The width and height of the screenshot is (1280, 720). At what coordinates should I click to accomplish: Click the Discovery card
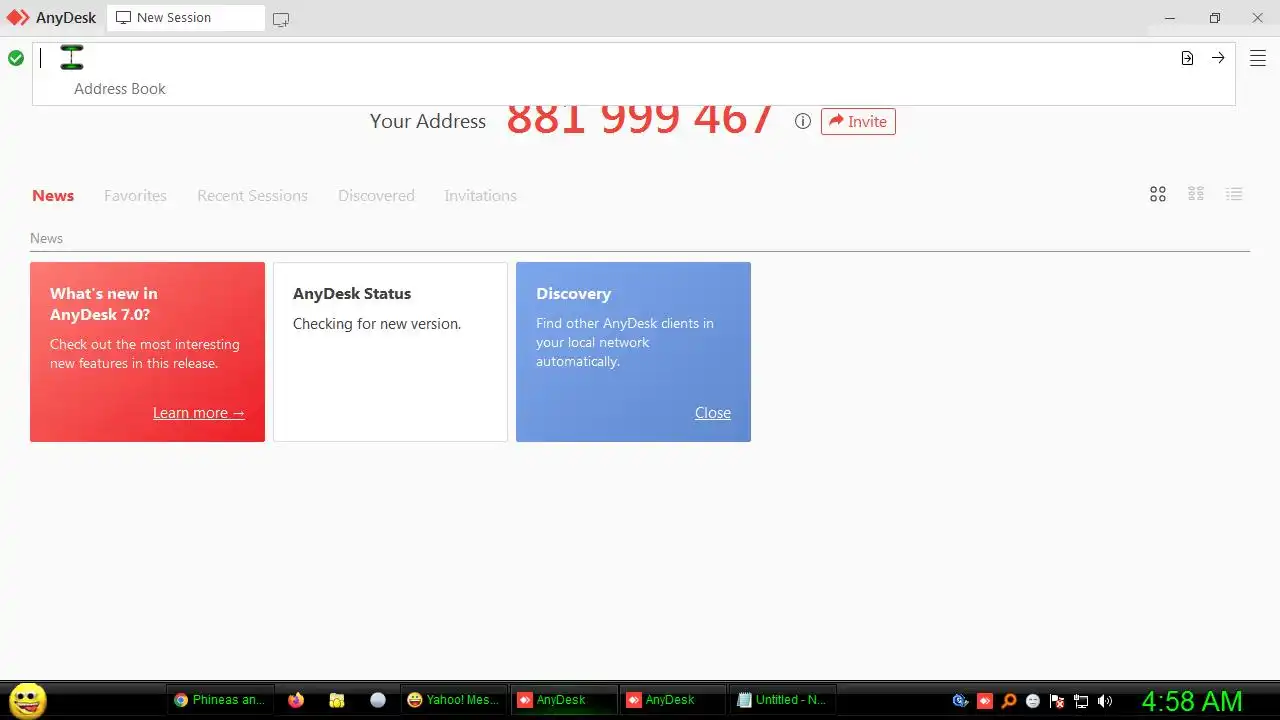pyautogui.click(x=633, y=352)
